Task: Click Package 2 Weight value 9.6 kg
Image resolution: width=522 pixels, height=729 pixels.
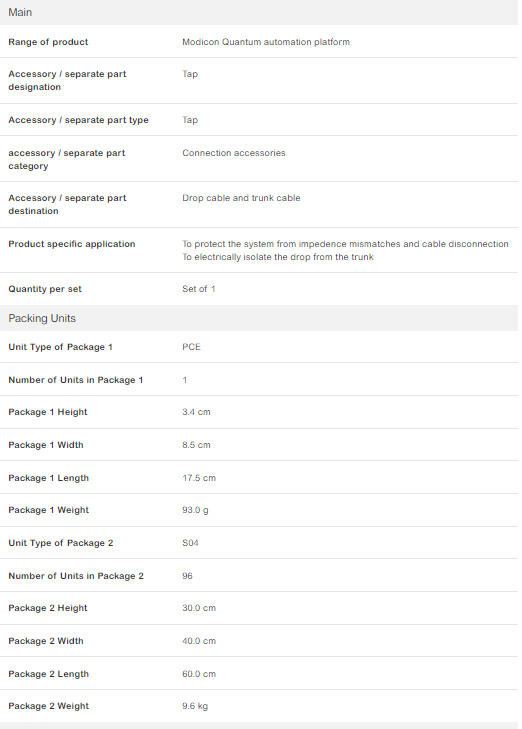Action: point(195,706)
